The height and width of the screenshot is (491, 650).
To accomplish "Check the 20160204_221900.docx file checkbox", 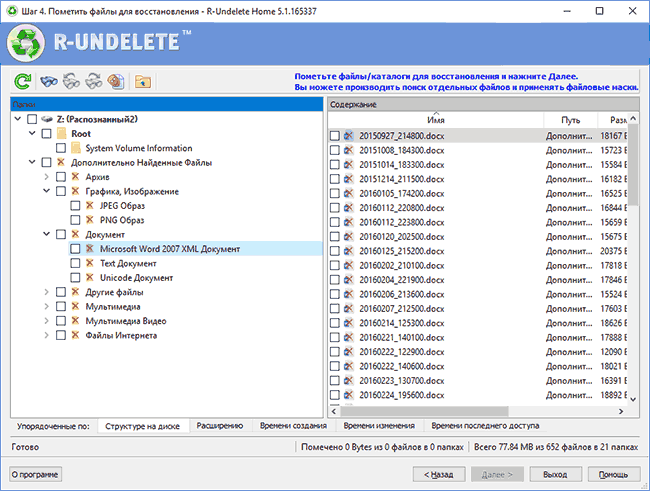I will click(x=335, y=280).
